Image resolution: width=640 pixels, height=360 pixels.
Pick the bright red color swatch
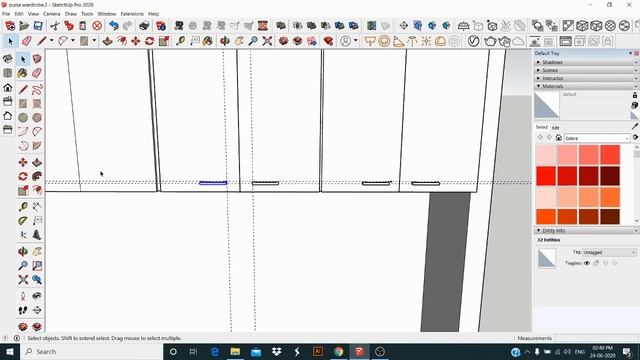[546, 176]
